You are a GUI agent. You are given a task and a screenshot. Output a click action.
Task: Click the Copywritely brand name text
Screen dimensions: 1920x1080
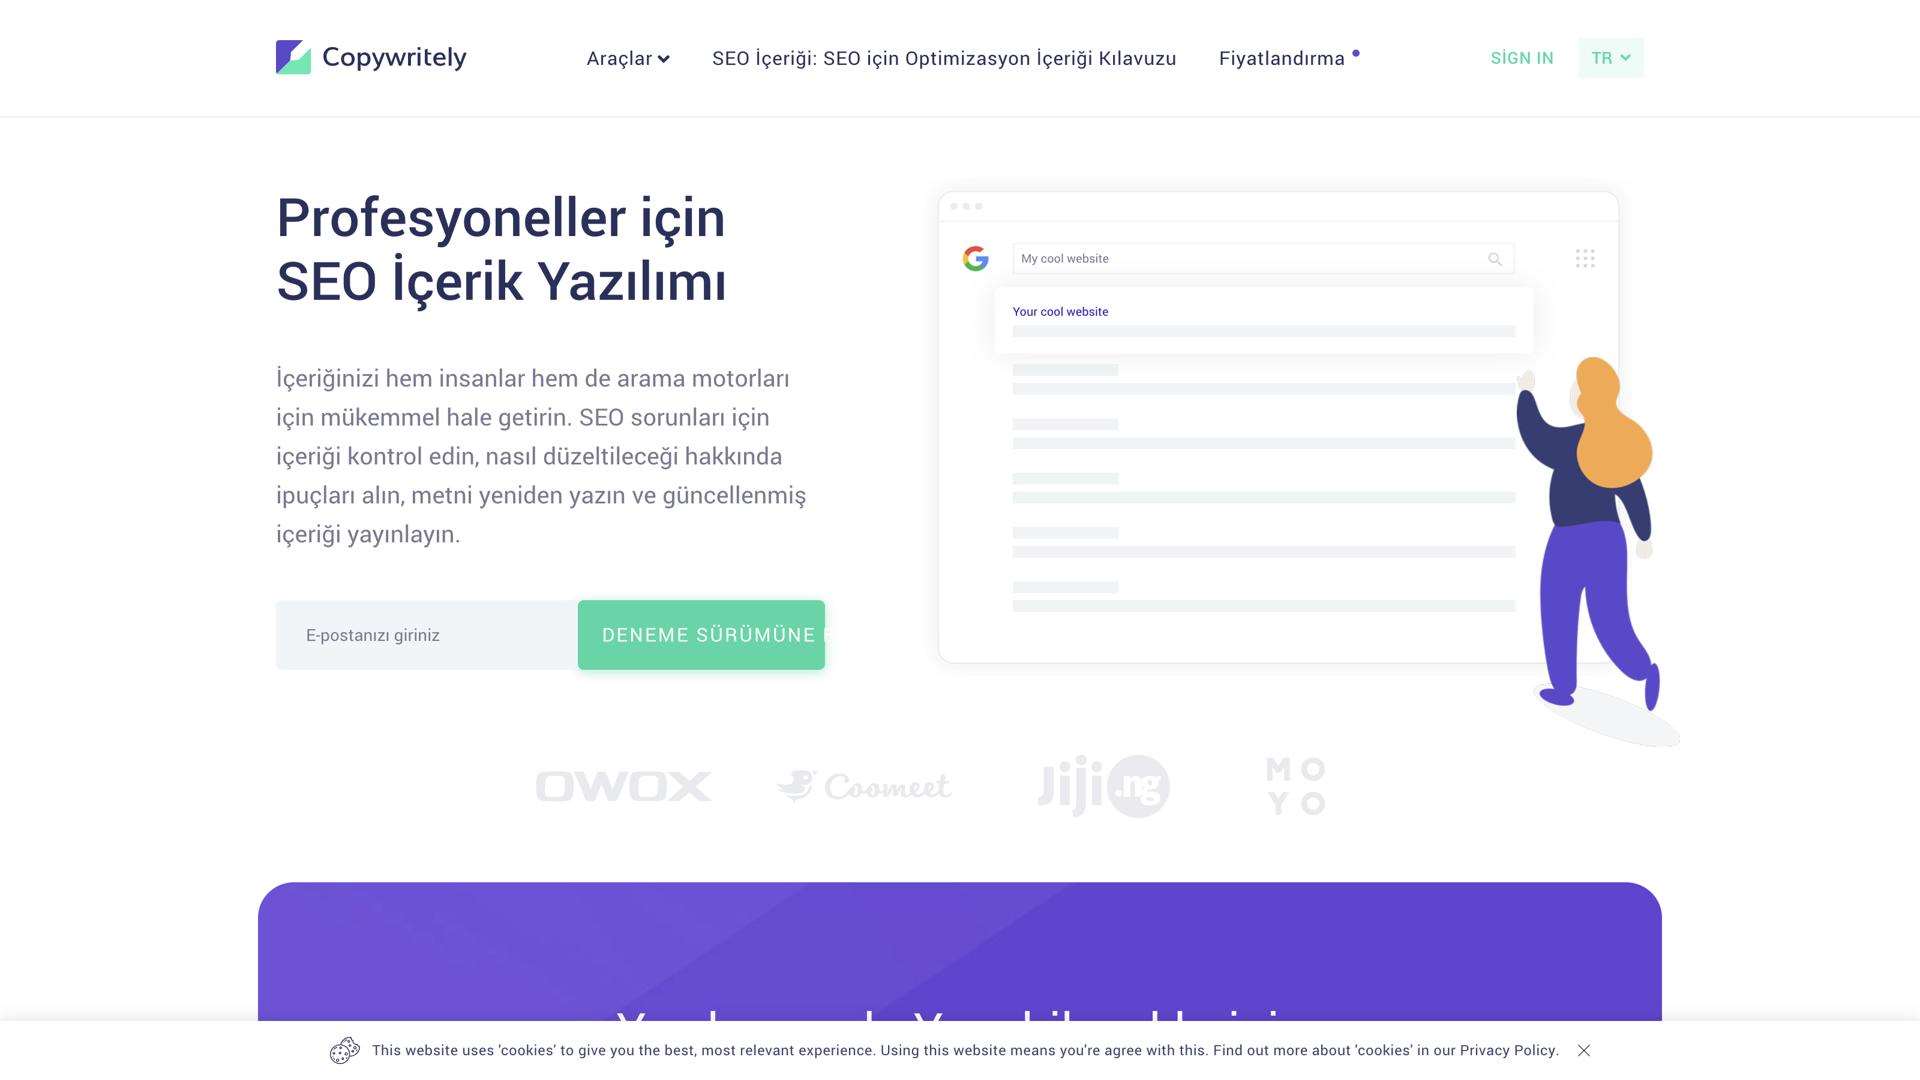(x=394, y=58)
